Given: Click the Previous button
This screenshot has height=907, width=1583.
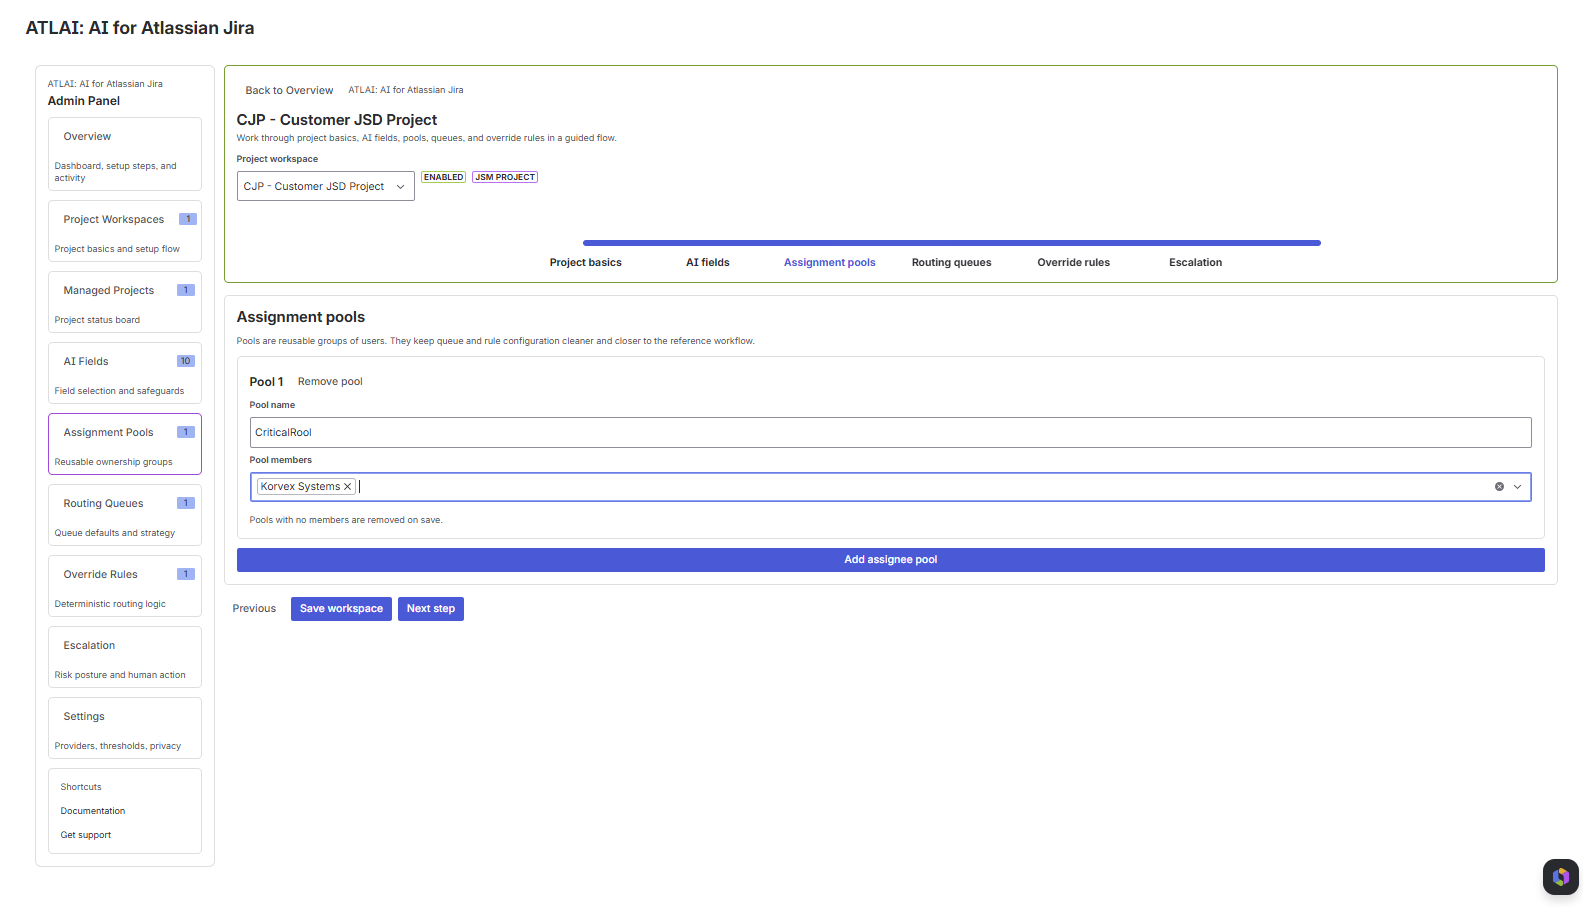Looking at the screenshot, I should coord(254,609).
